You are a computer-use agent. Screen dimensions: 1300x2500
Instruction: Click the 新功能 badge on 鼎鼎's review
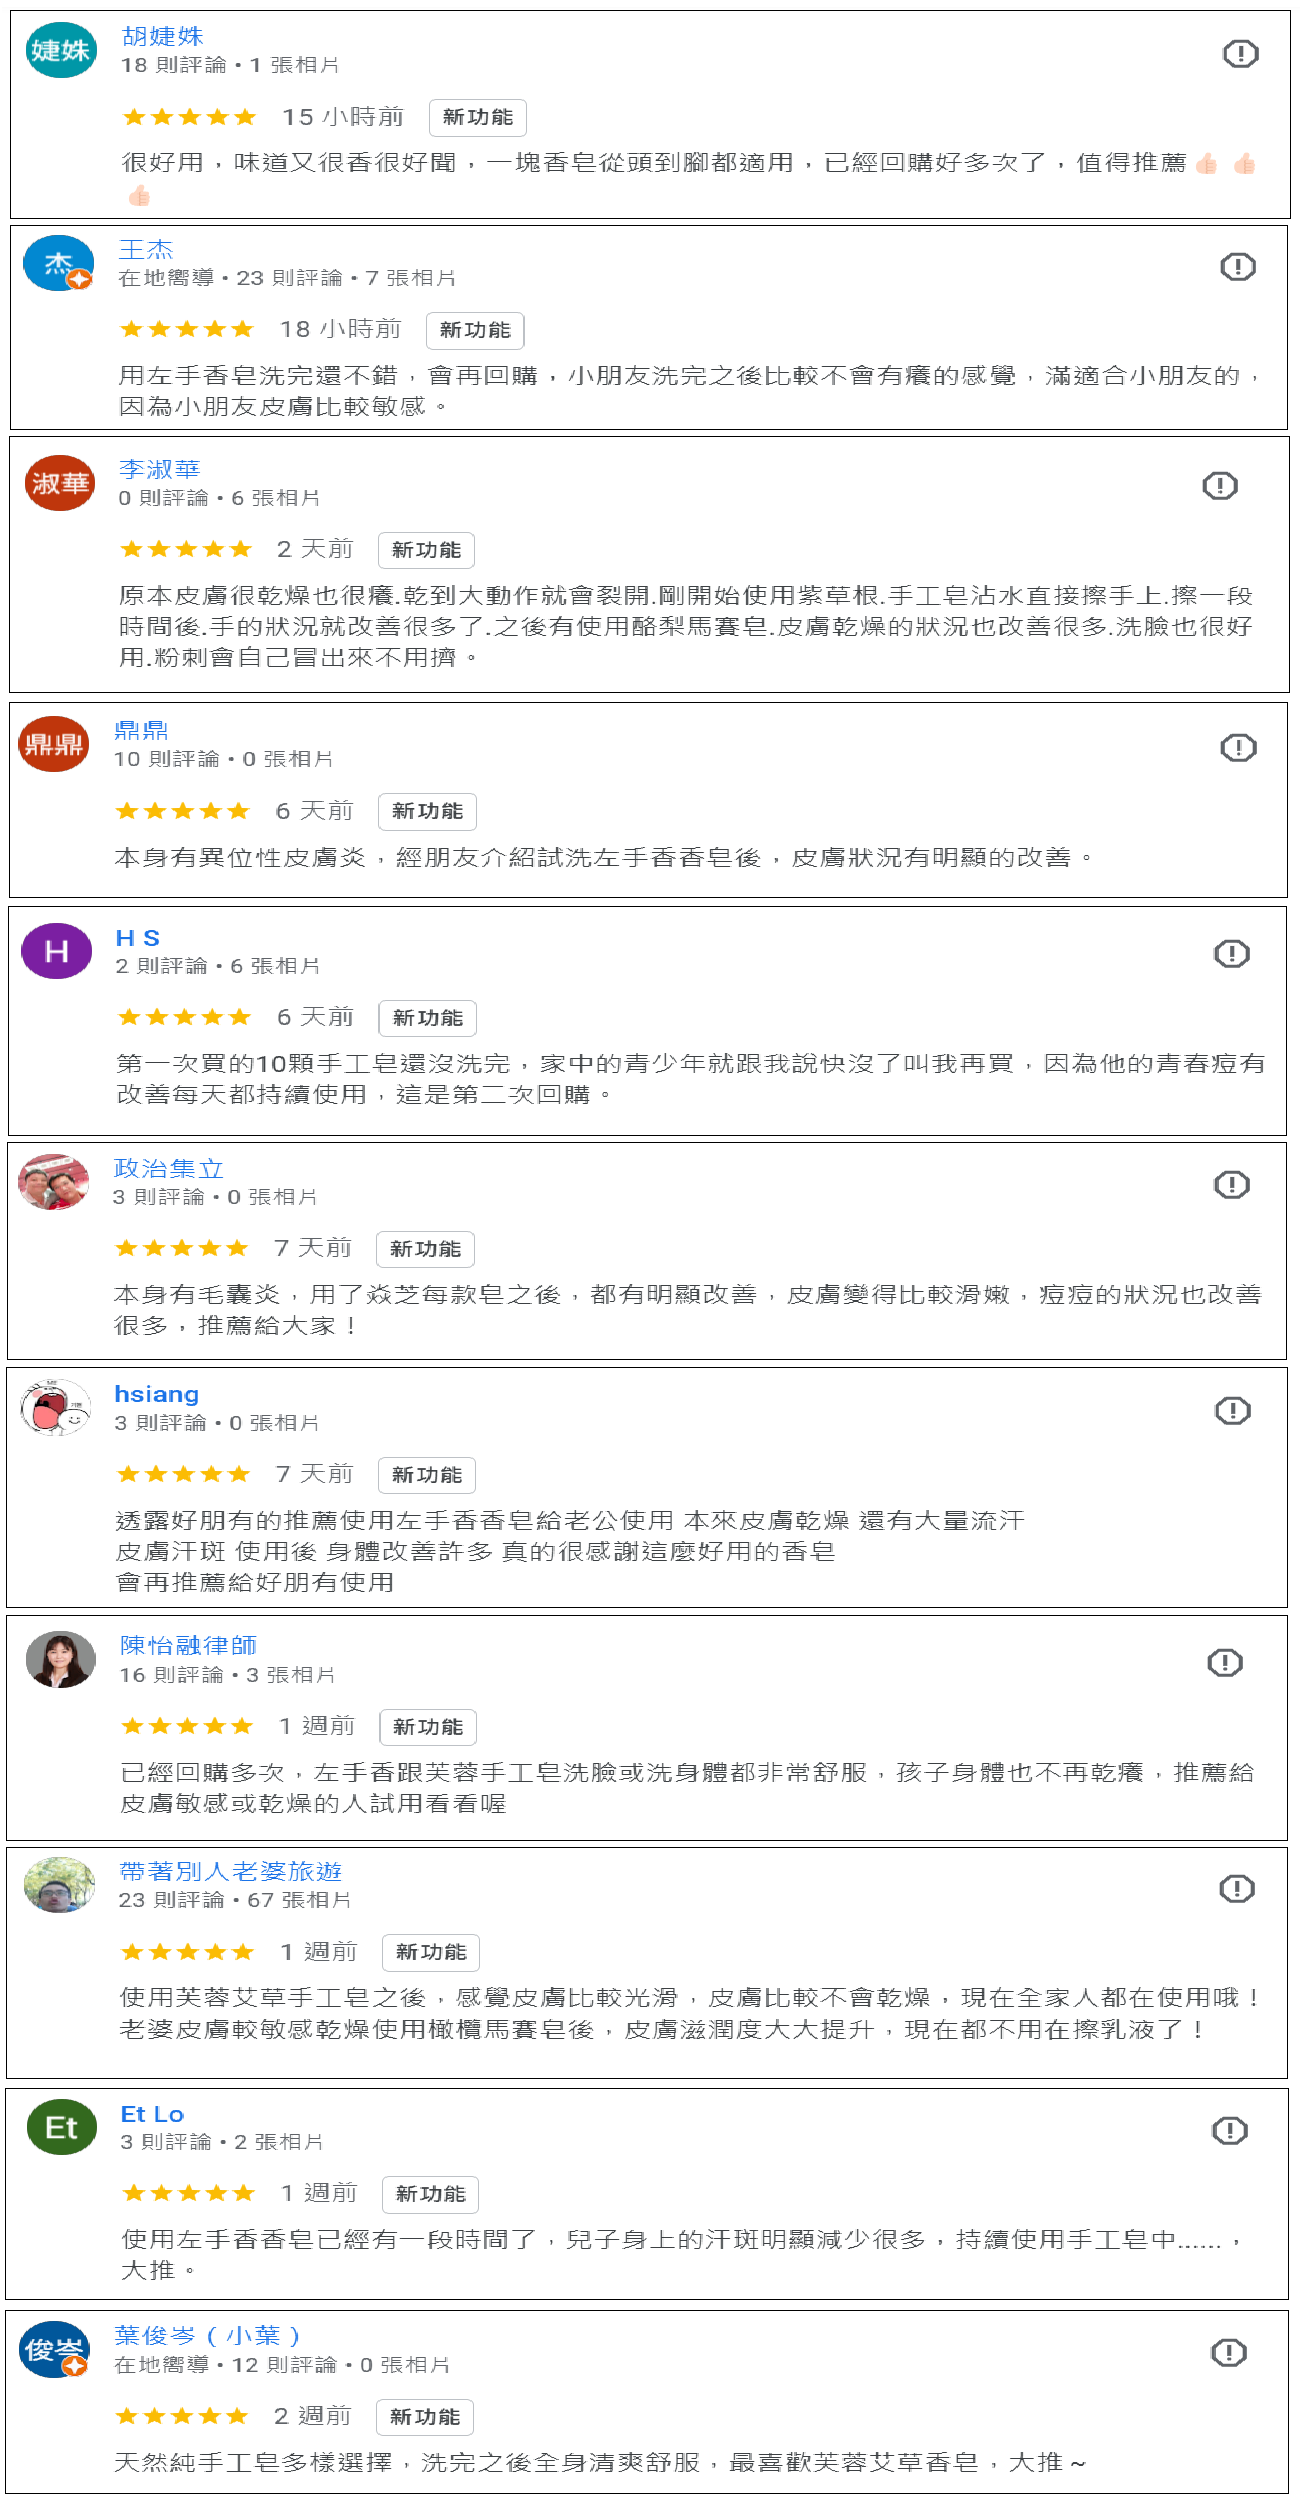click(427, 811)
